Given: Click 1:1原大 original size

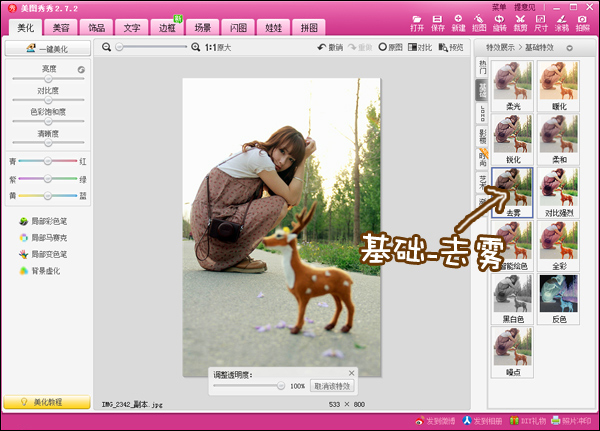Looking at the screenshot, I should pos(218,47).
